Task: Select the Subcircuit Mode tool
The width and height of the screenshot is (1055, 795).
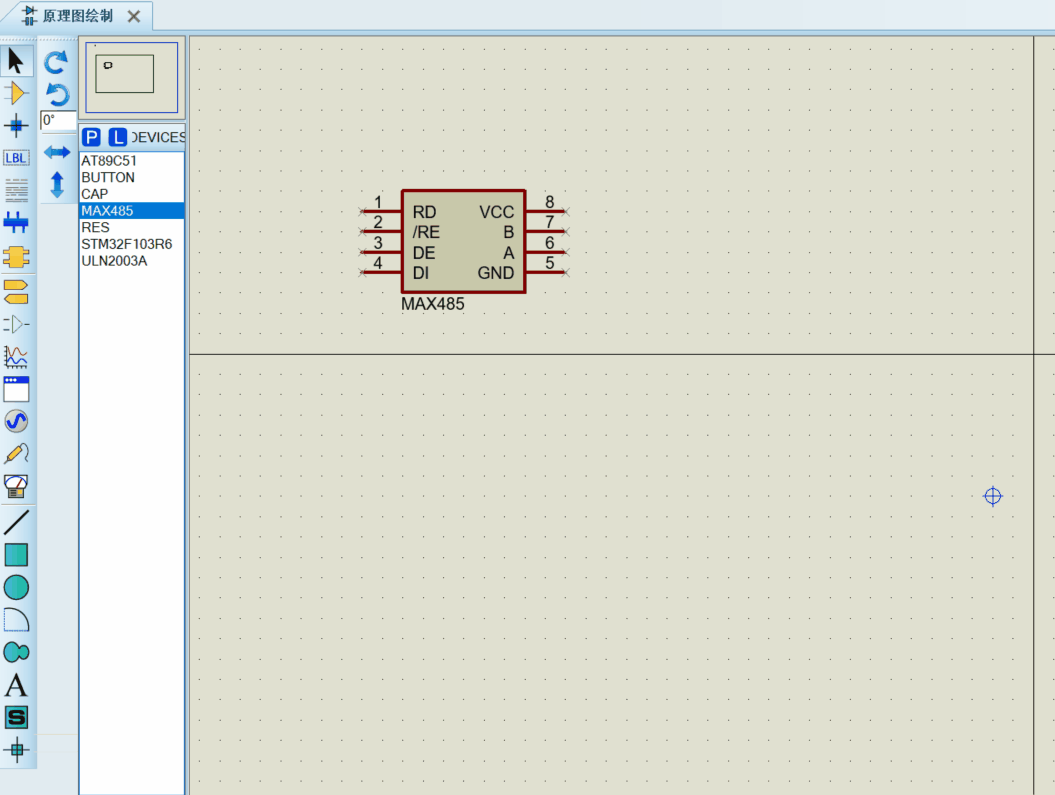Action: coord(16,257)
